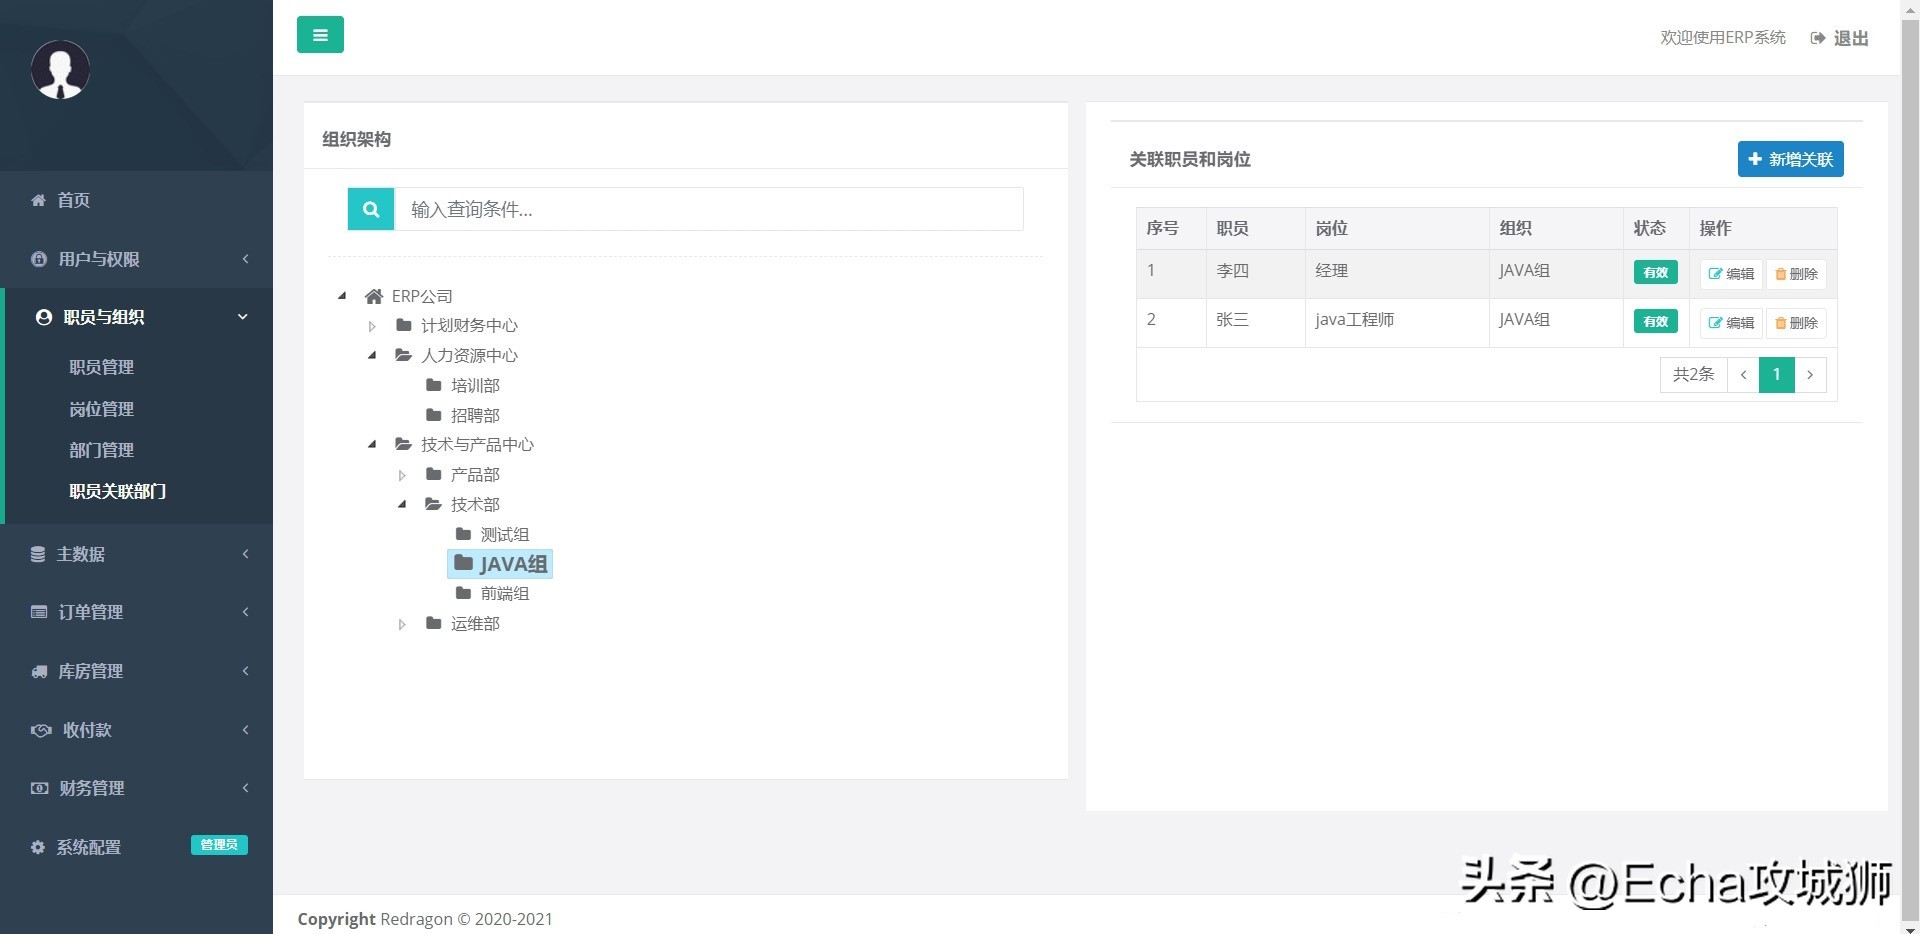Click the 主数据 database icon
1920x934 pixels.
pos(38,554)
